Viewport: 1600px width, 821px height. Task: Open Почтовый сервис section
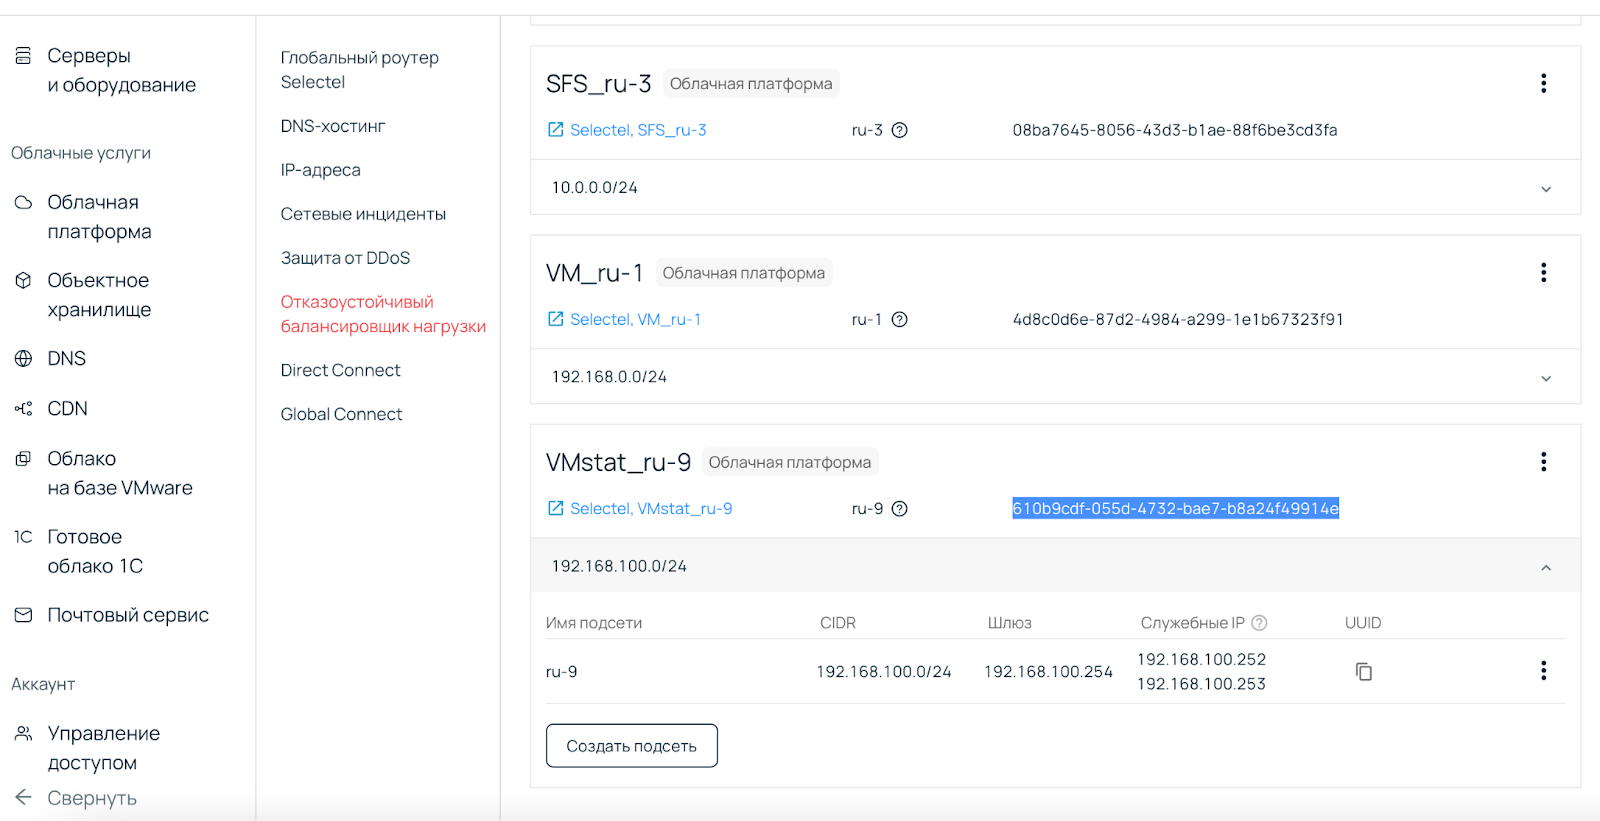pyautogui.click(x=128, y=615)
